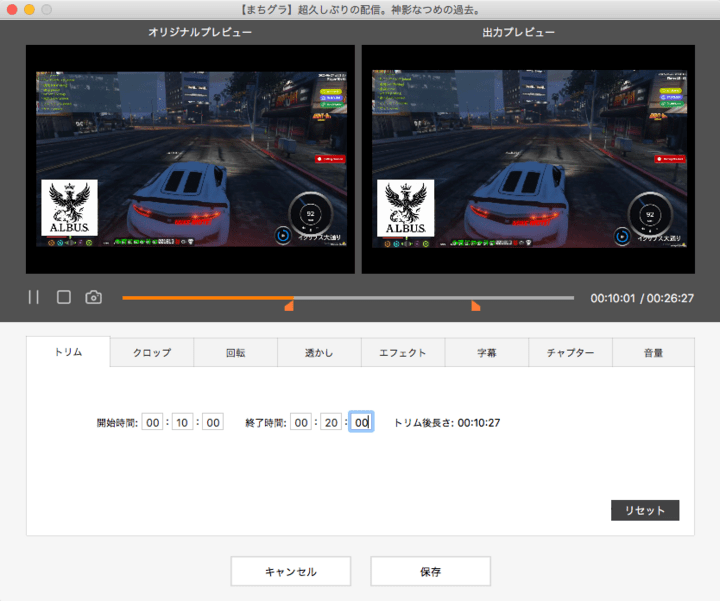Click the trim start marker on the timeline
The height and width of the screenshot is (601, 720).
tap(289, 305)
